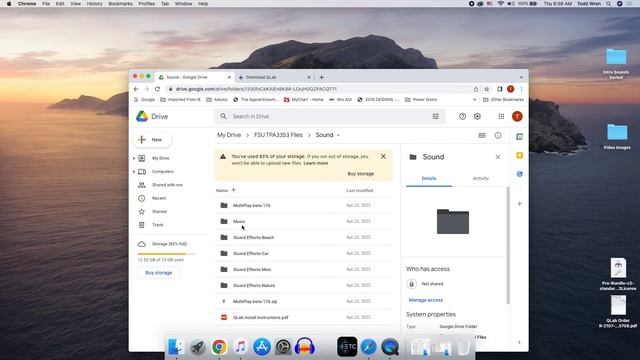Viewport: 640px width, 360px height.
Task: Go to My Drive breadcrumb
Action: [x=229, y=135]
